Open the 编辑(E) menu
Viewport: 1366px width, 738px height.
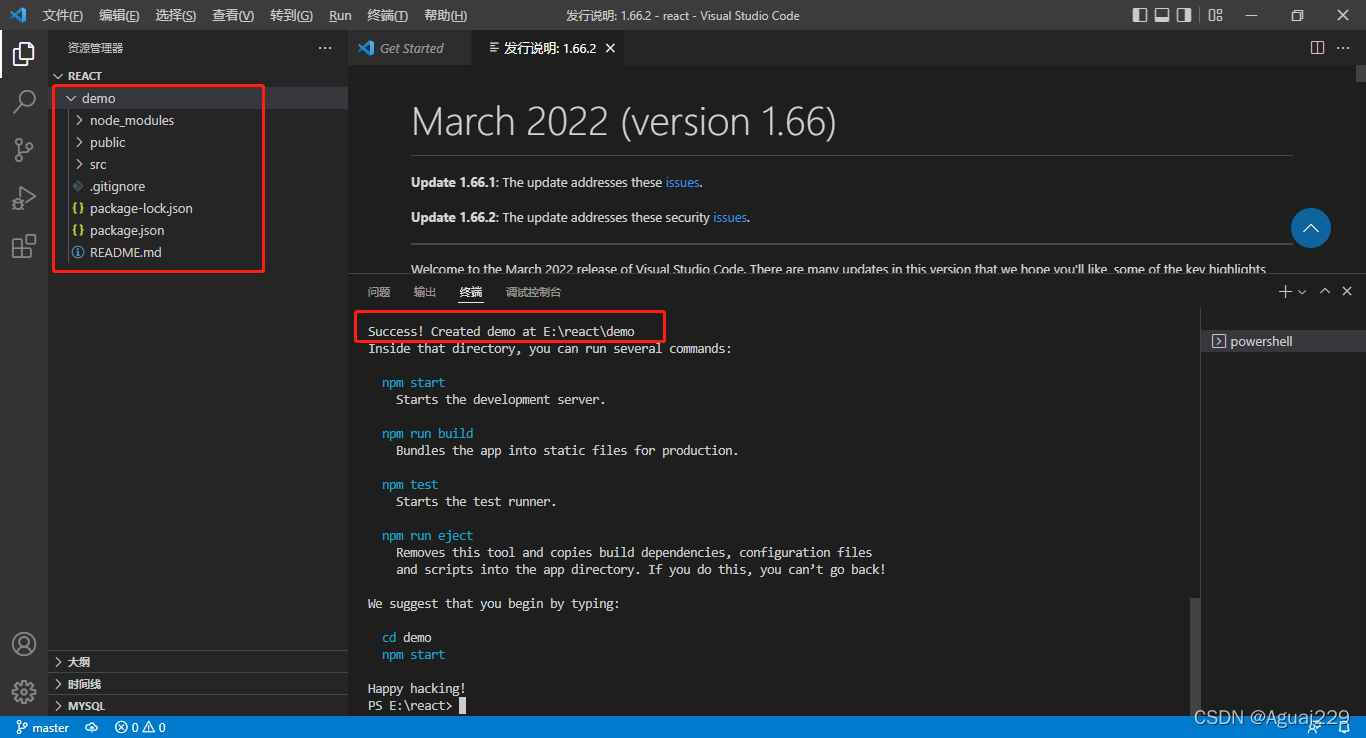point(119,15)
